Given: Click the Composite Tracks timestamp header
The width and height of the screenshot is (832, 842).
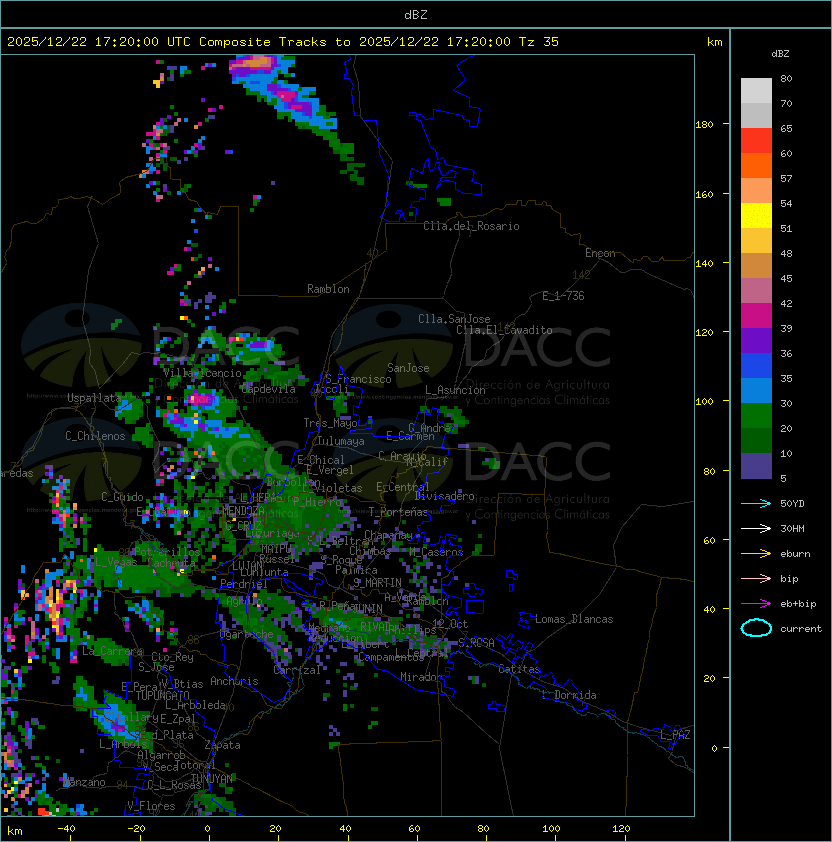Looking at the screenshot, I should 283,42.
